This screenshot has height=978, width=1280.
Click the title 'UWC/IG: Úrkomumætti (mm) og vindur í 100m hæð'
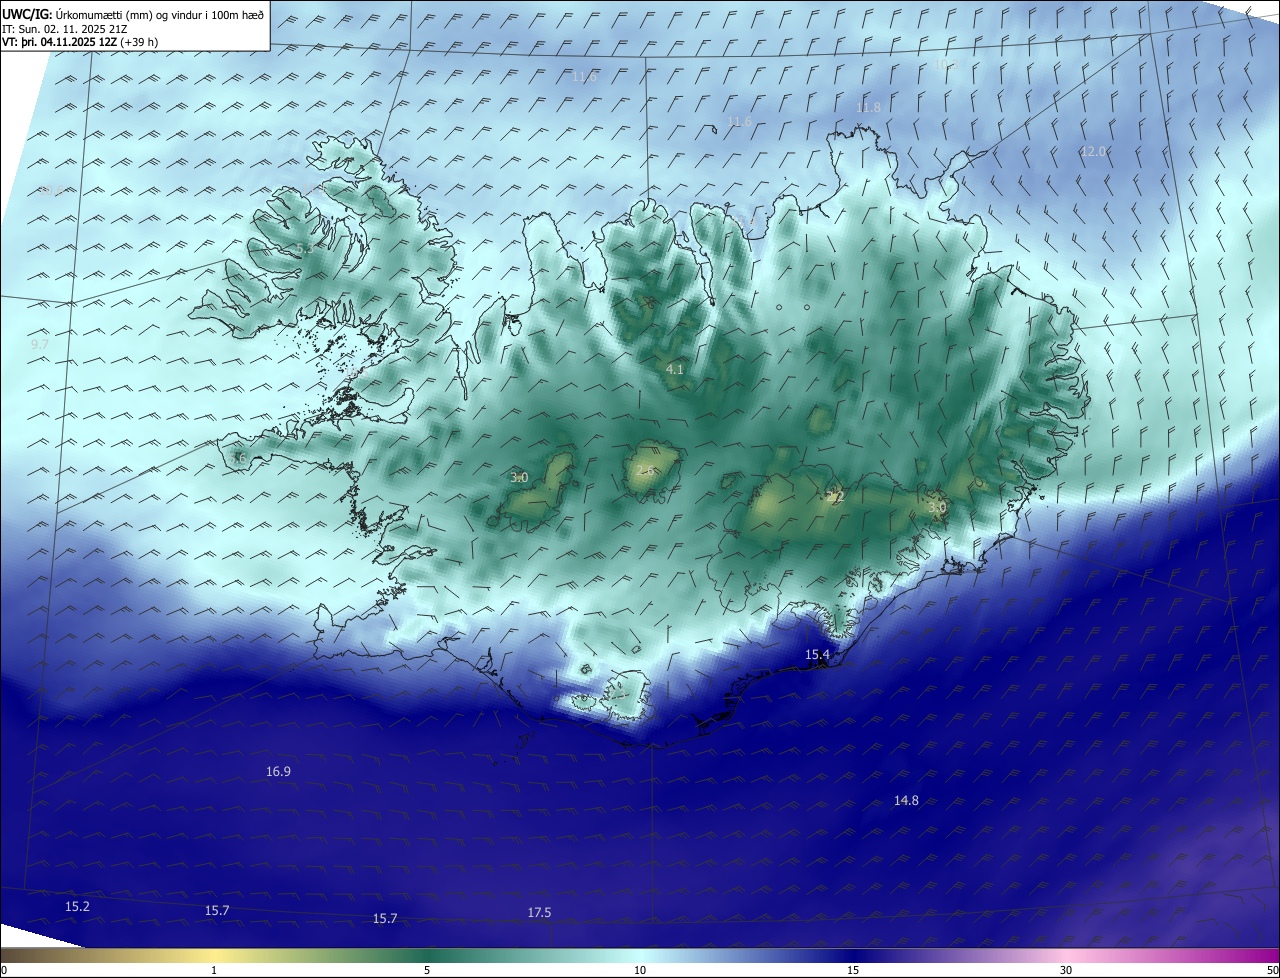click(133, 15)
